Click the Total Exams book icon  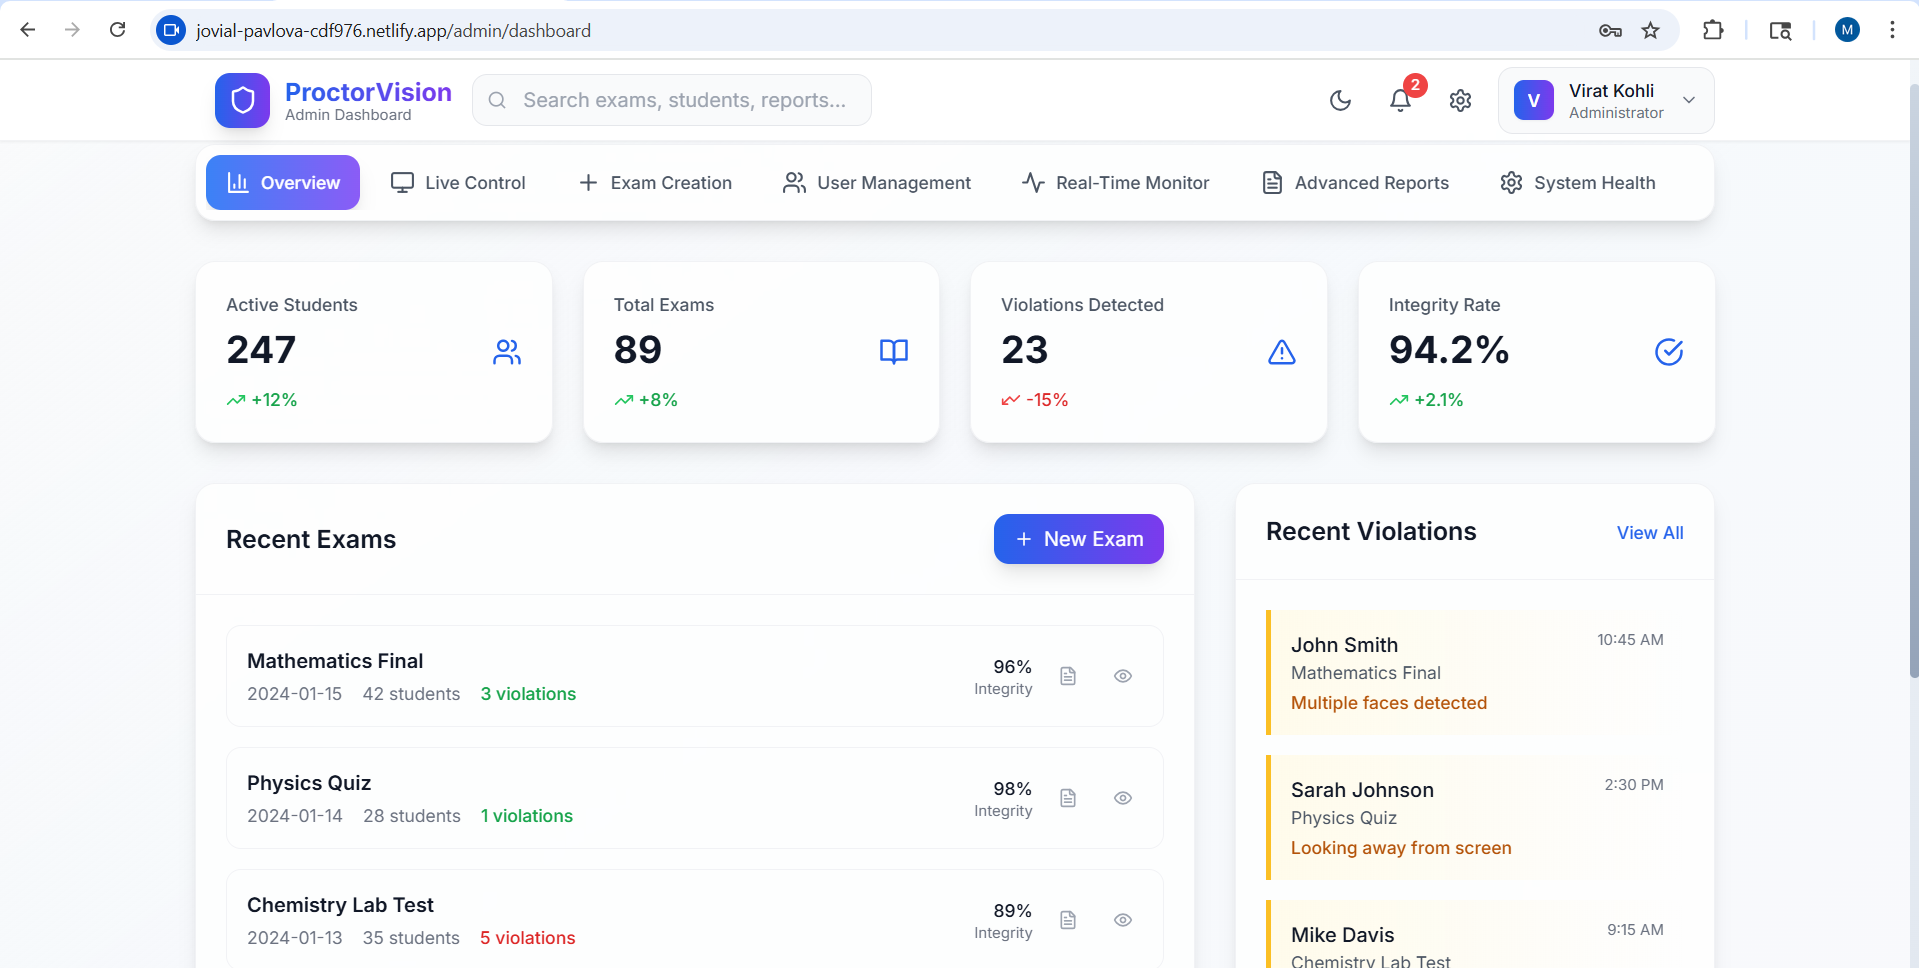tap(894, 352)
